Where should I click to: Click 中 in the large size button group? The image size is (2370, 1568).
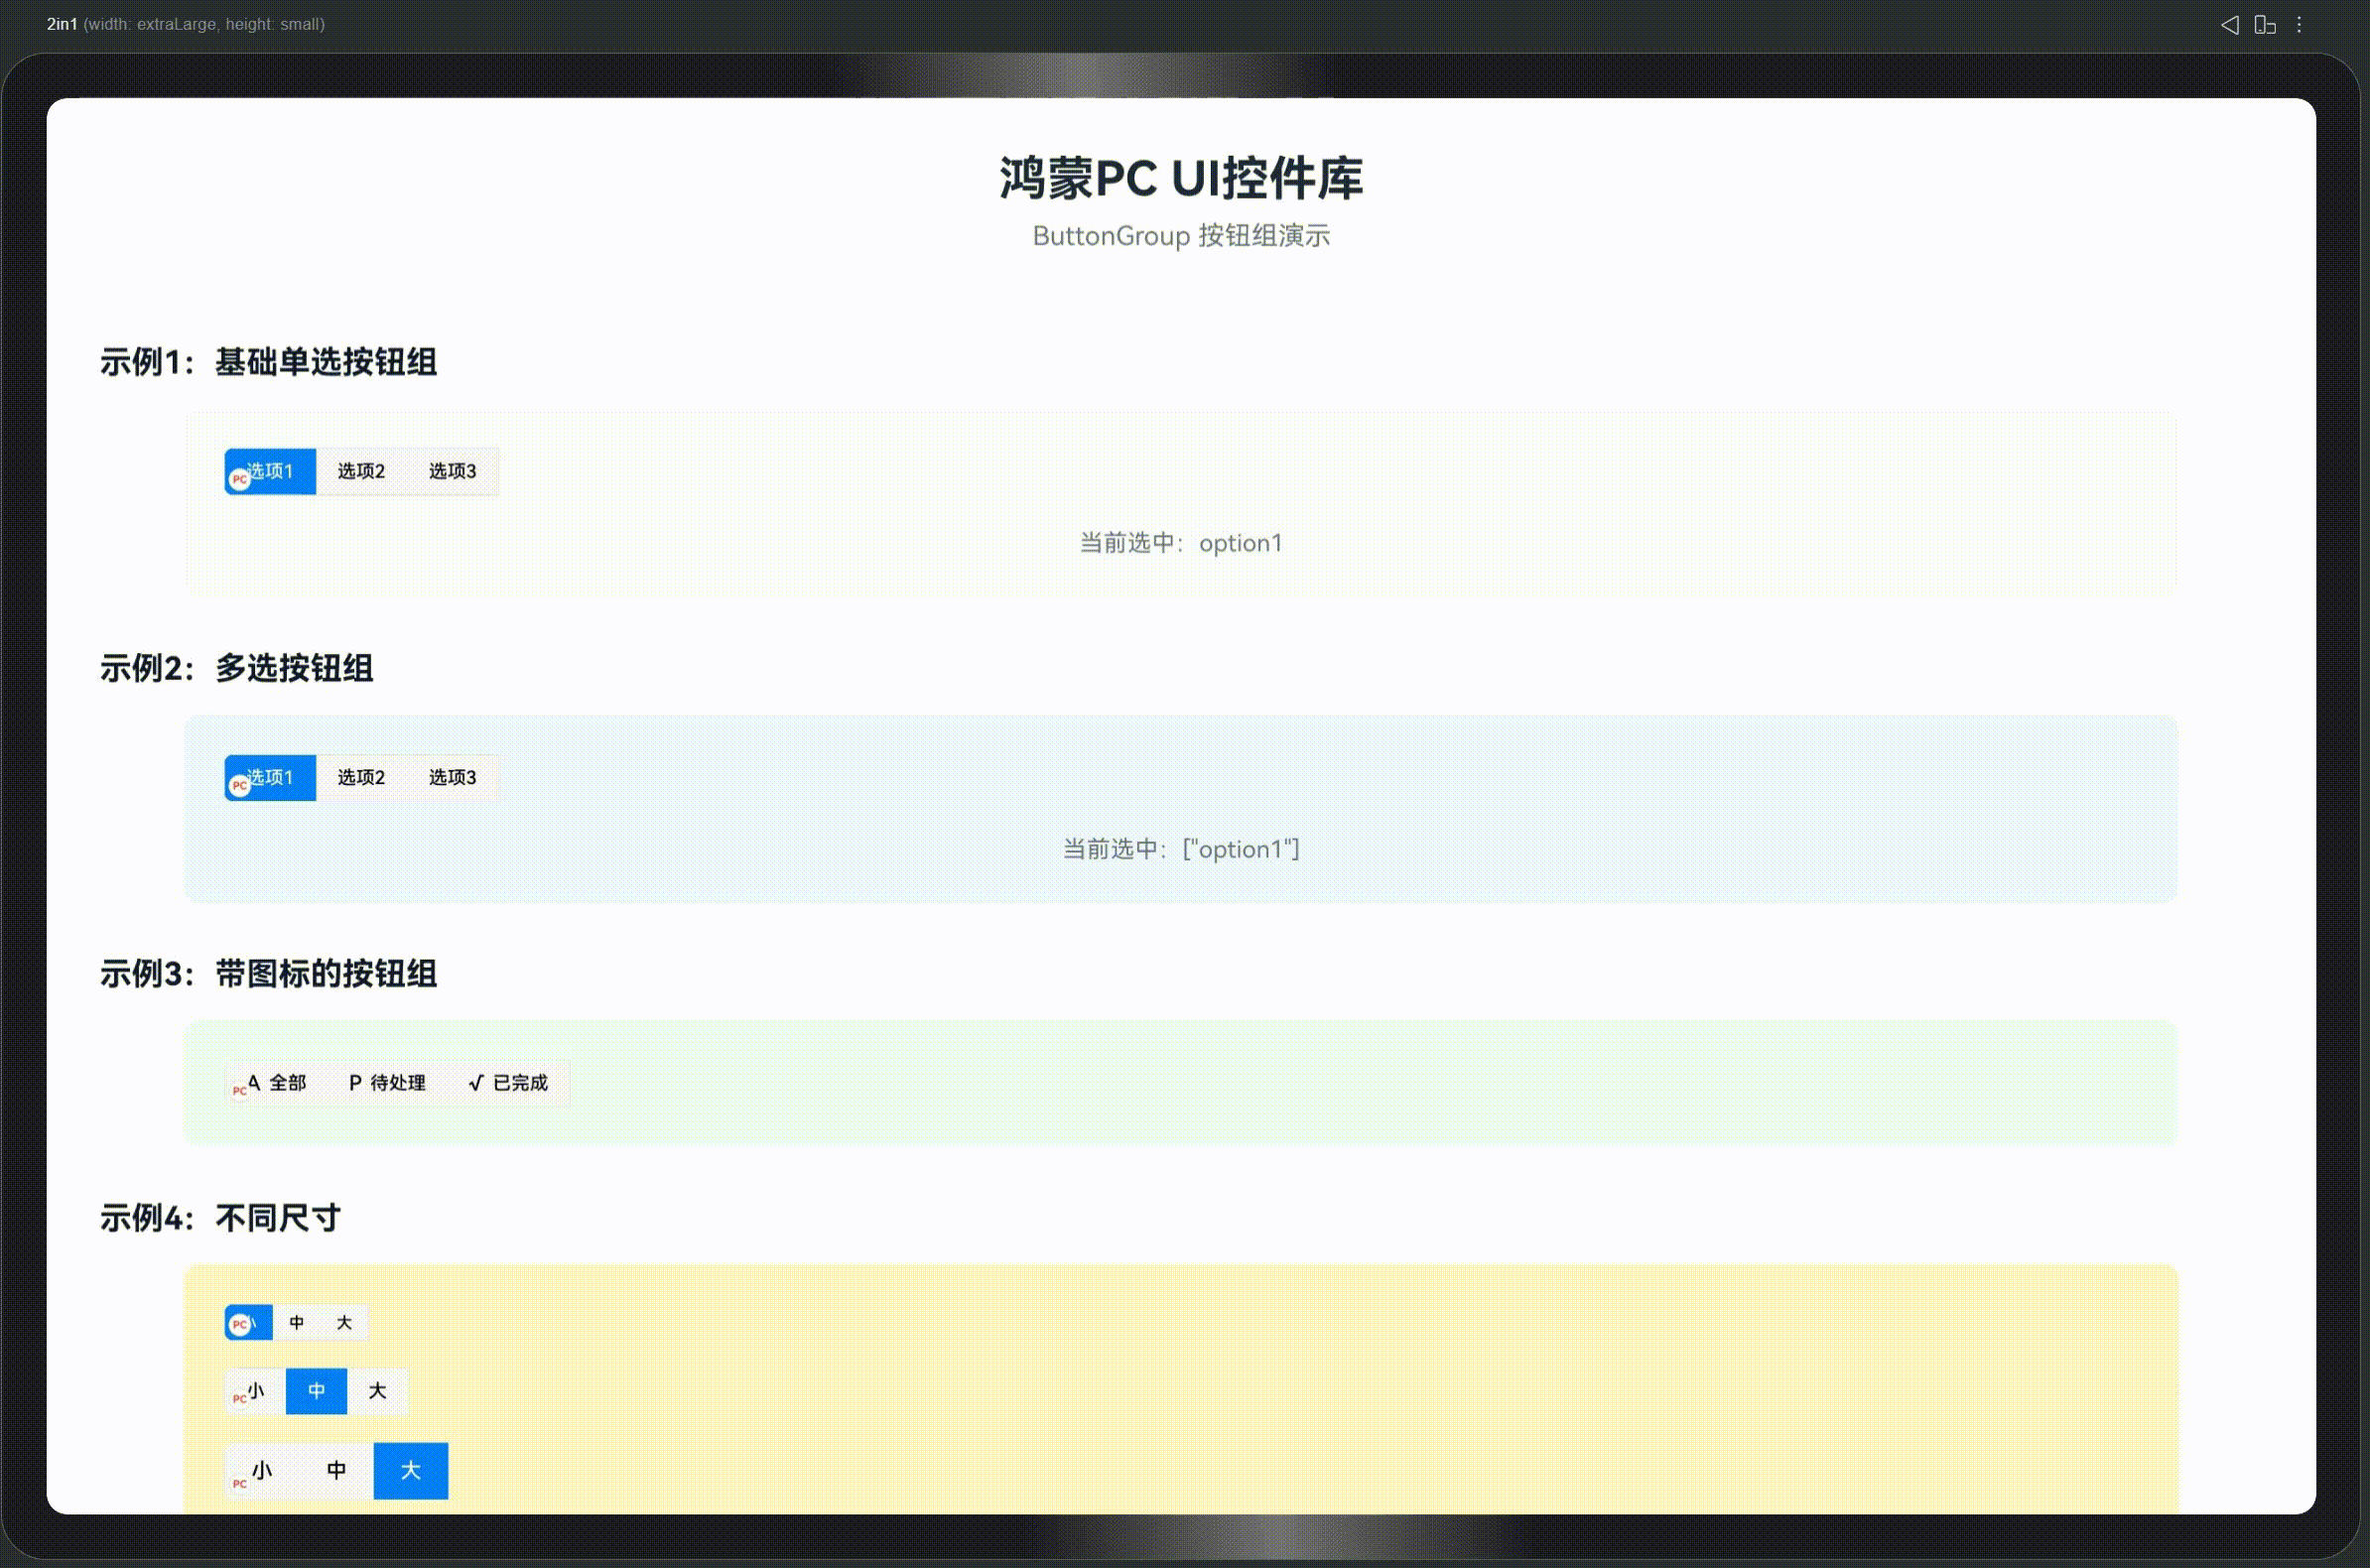pyautogui.click(x=336, y=1470)
